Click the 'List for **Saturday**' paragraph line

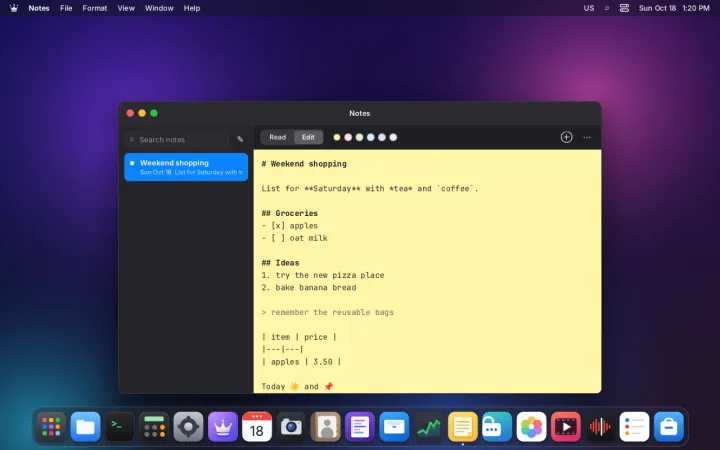pyautogui.click(x=370, y=188)
